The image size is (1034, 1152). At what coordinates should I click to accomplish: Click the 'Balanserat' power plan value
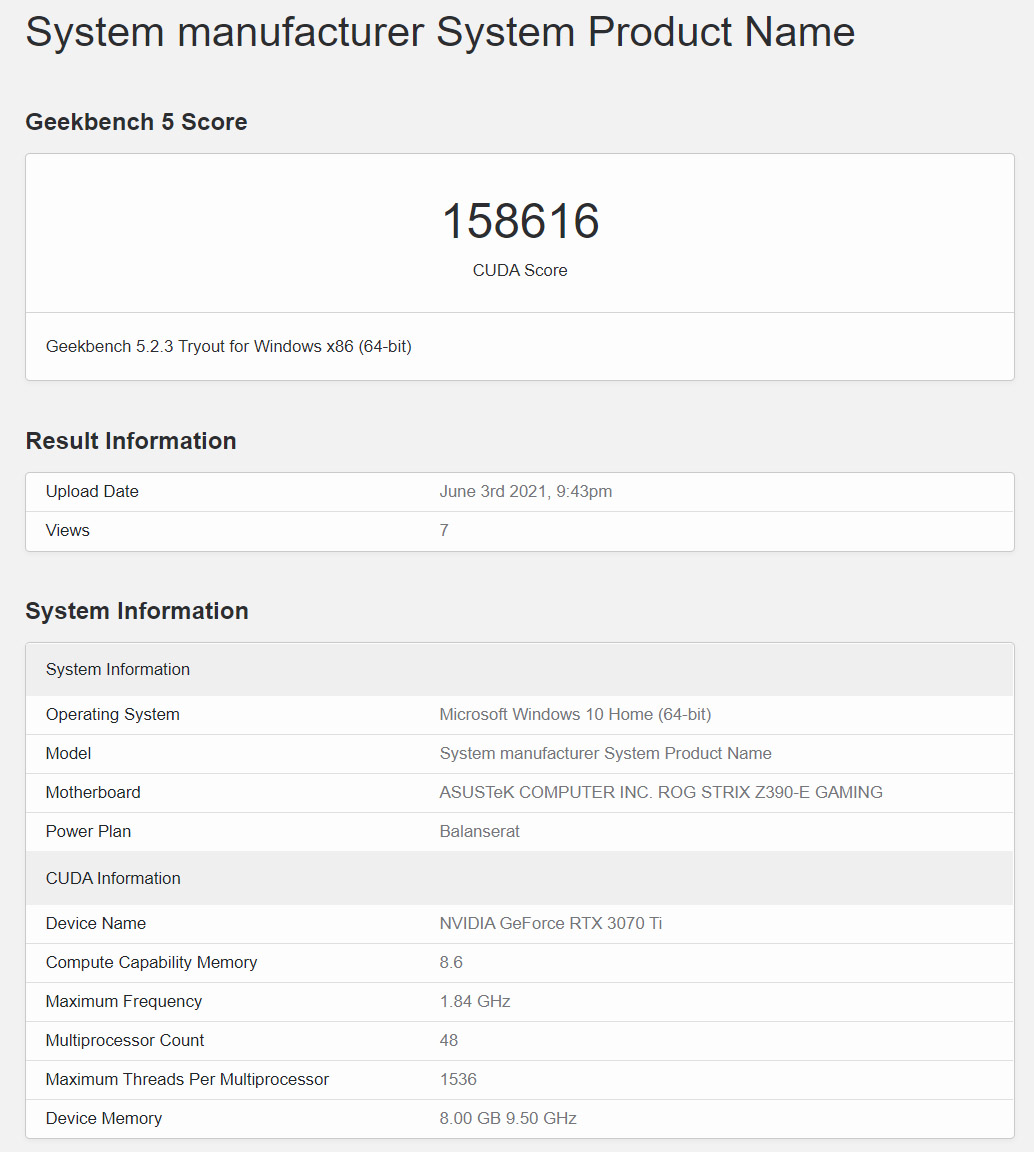[479, 831]
